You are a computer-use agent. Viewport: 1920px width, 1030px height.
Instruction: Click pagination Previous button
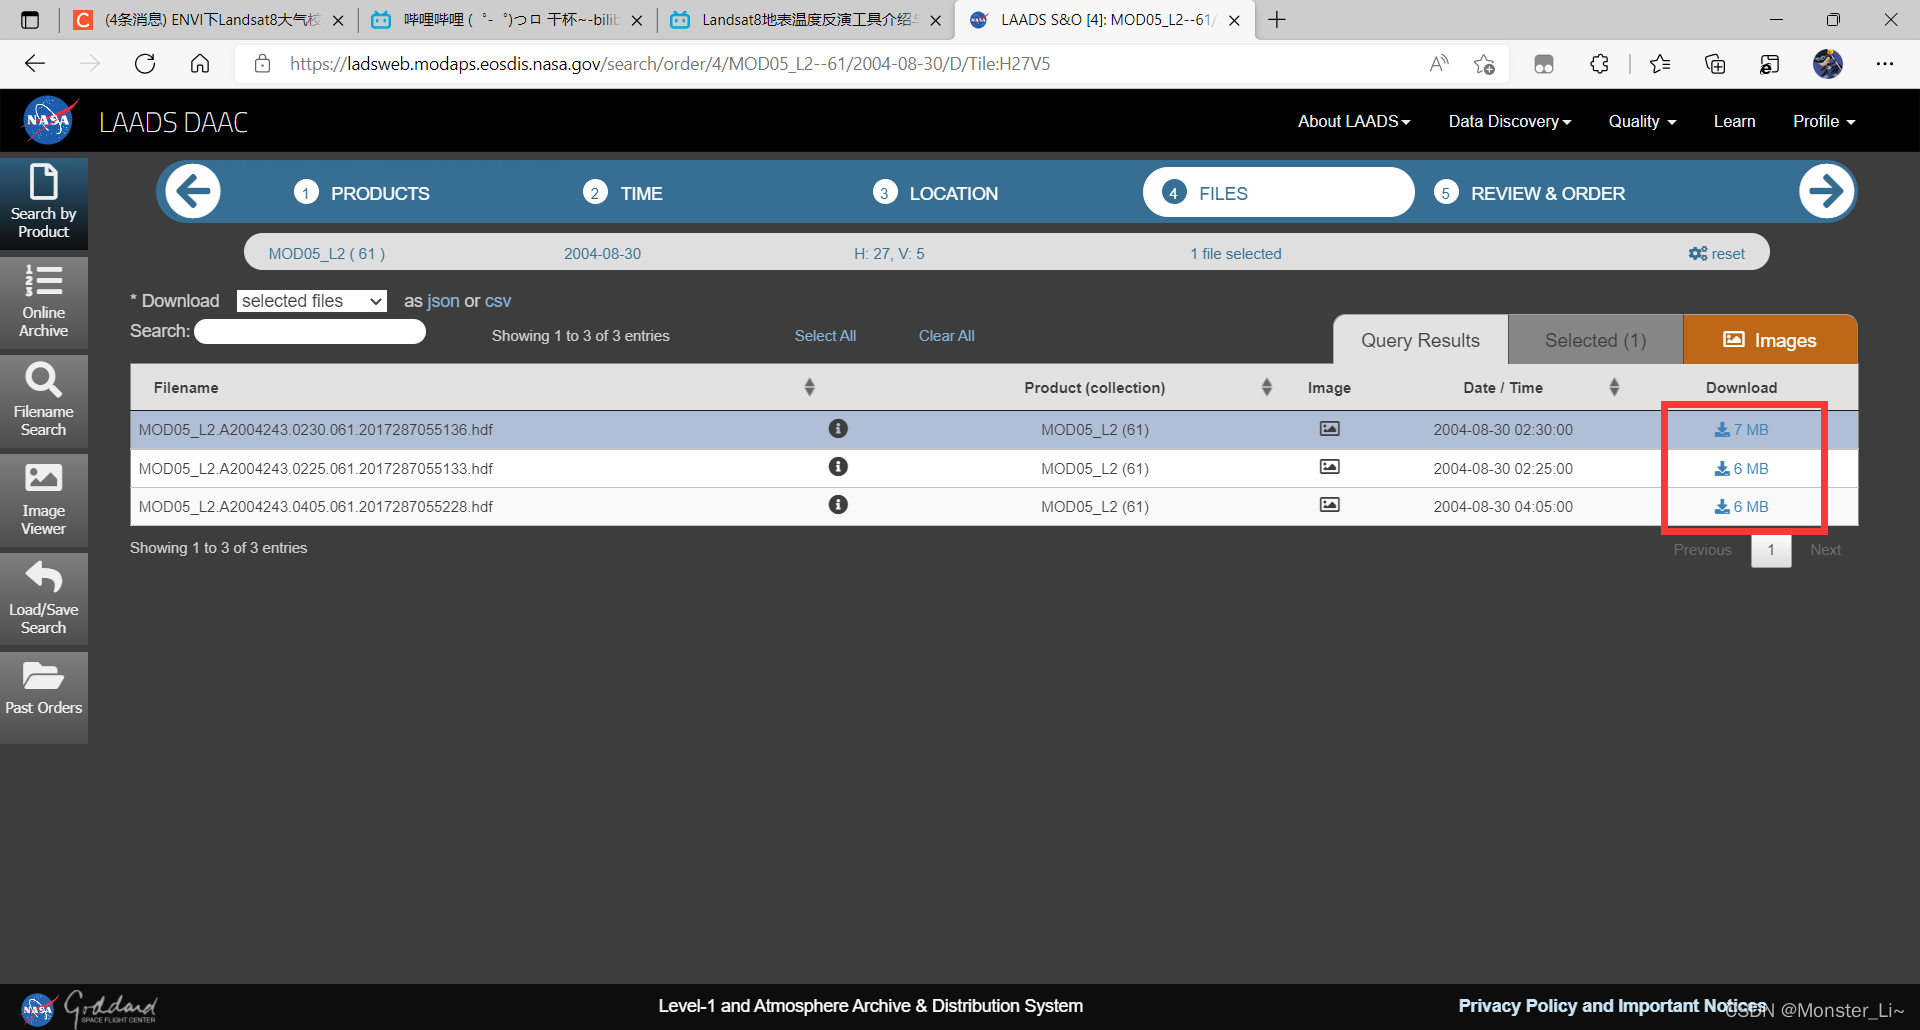pyautogui.click(x=1702, y=550)
